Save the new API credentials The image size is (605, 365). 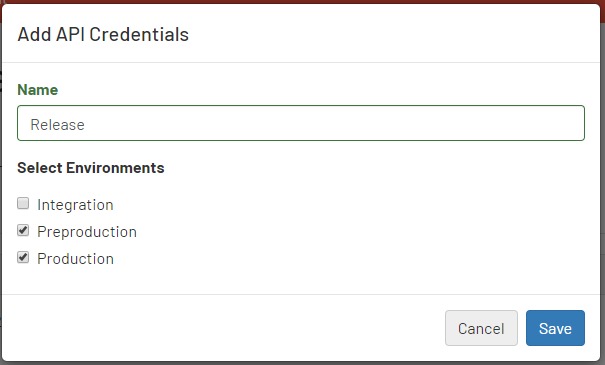[555, 328]
